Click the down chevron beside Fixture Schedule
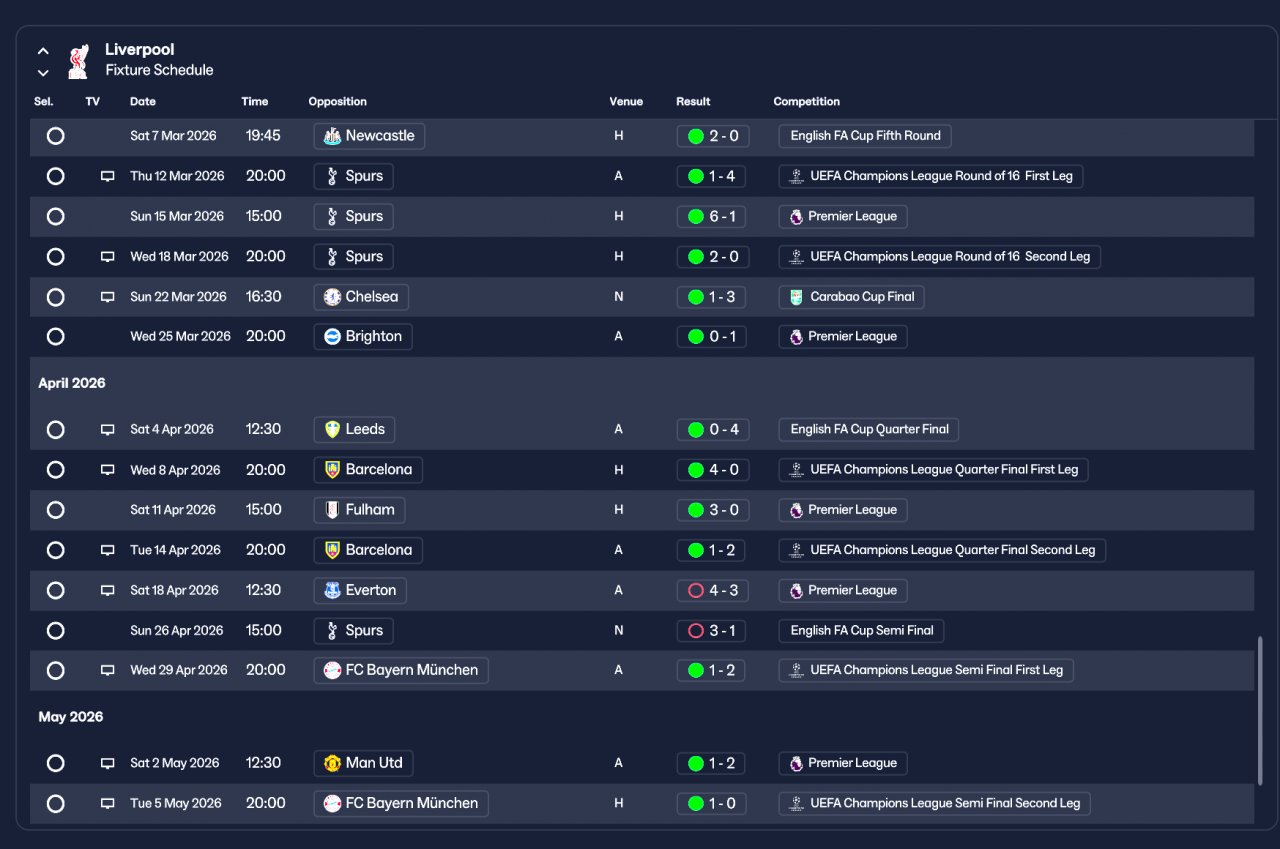 coord(43,72)
